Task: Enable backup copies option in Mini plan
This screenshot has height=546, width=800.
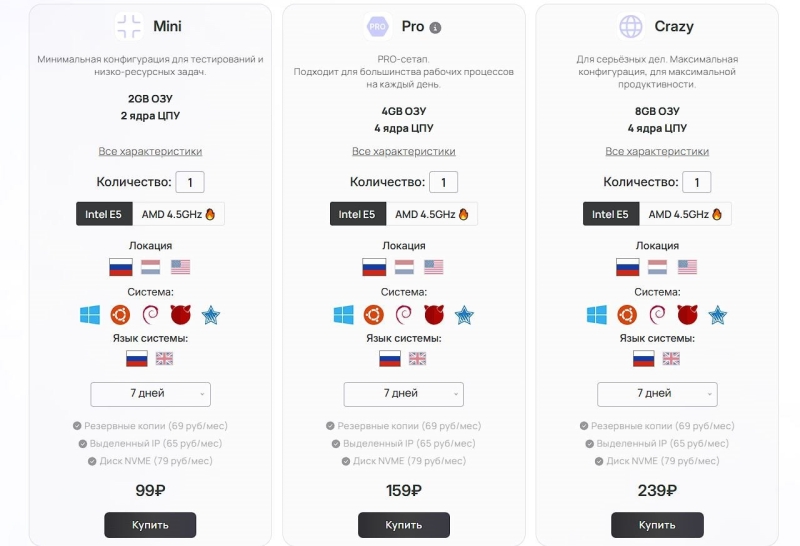Action: 78,426
